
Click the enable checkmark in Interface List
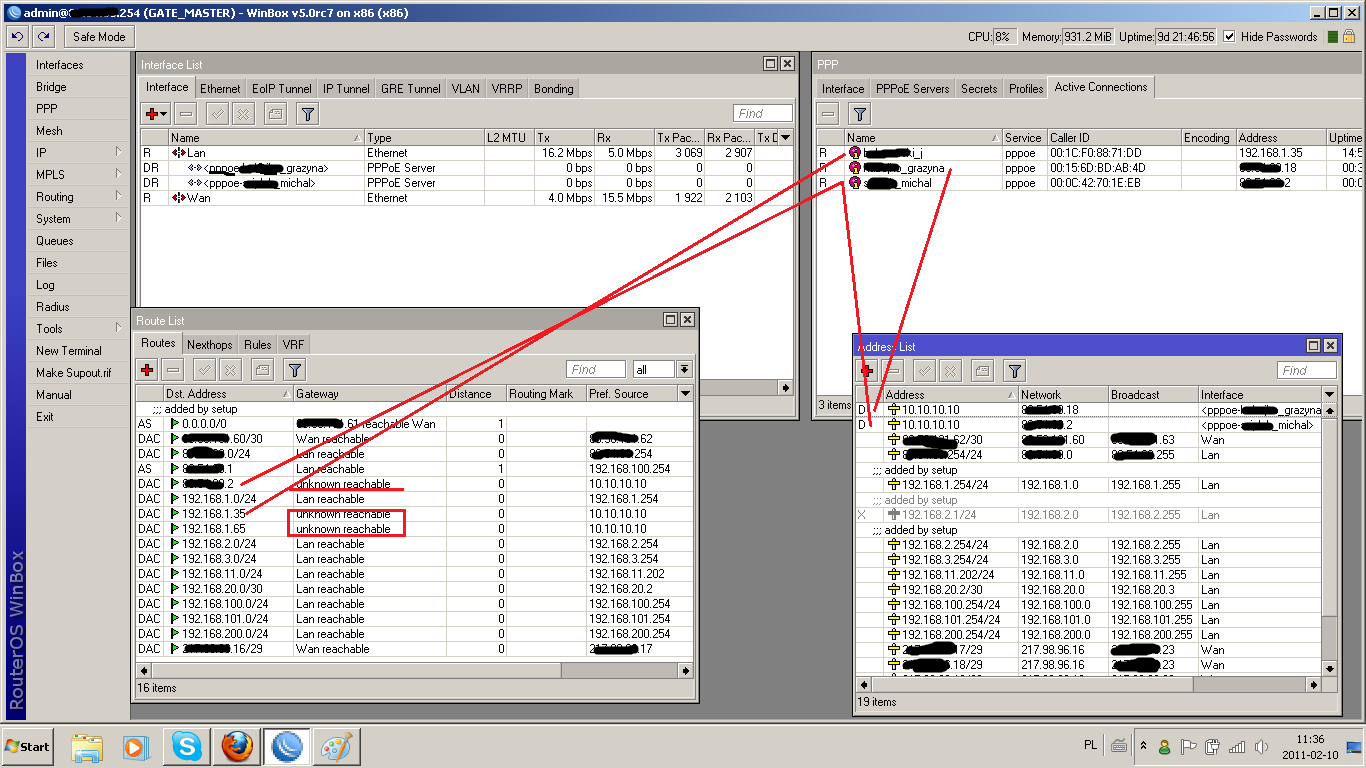(219, 114)
